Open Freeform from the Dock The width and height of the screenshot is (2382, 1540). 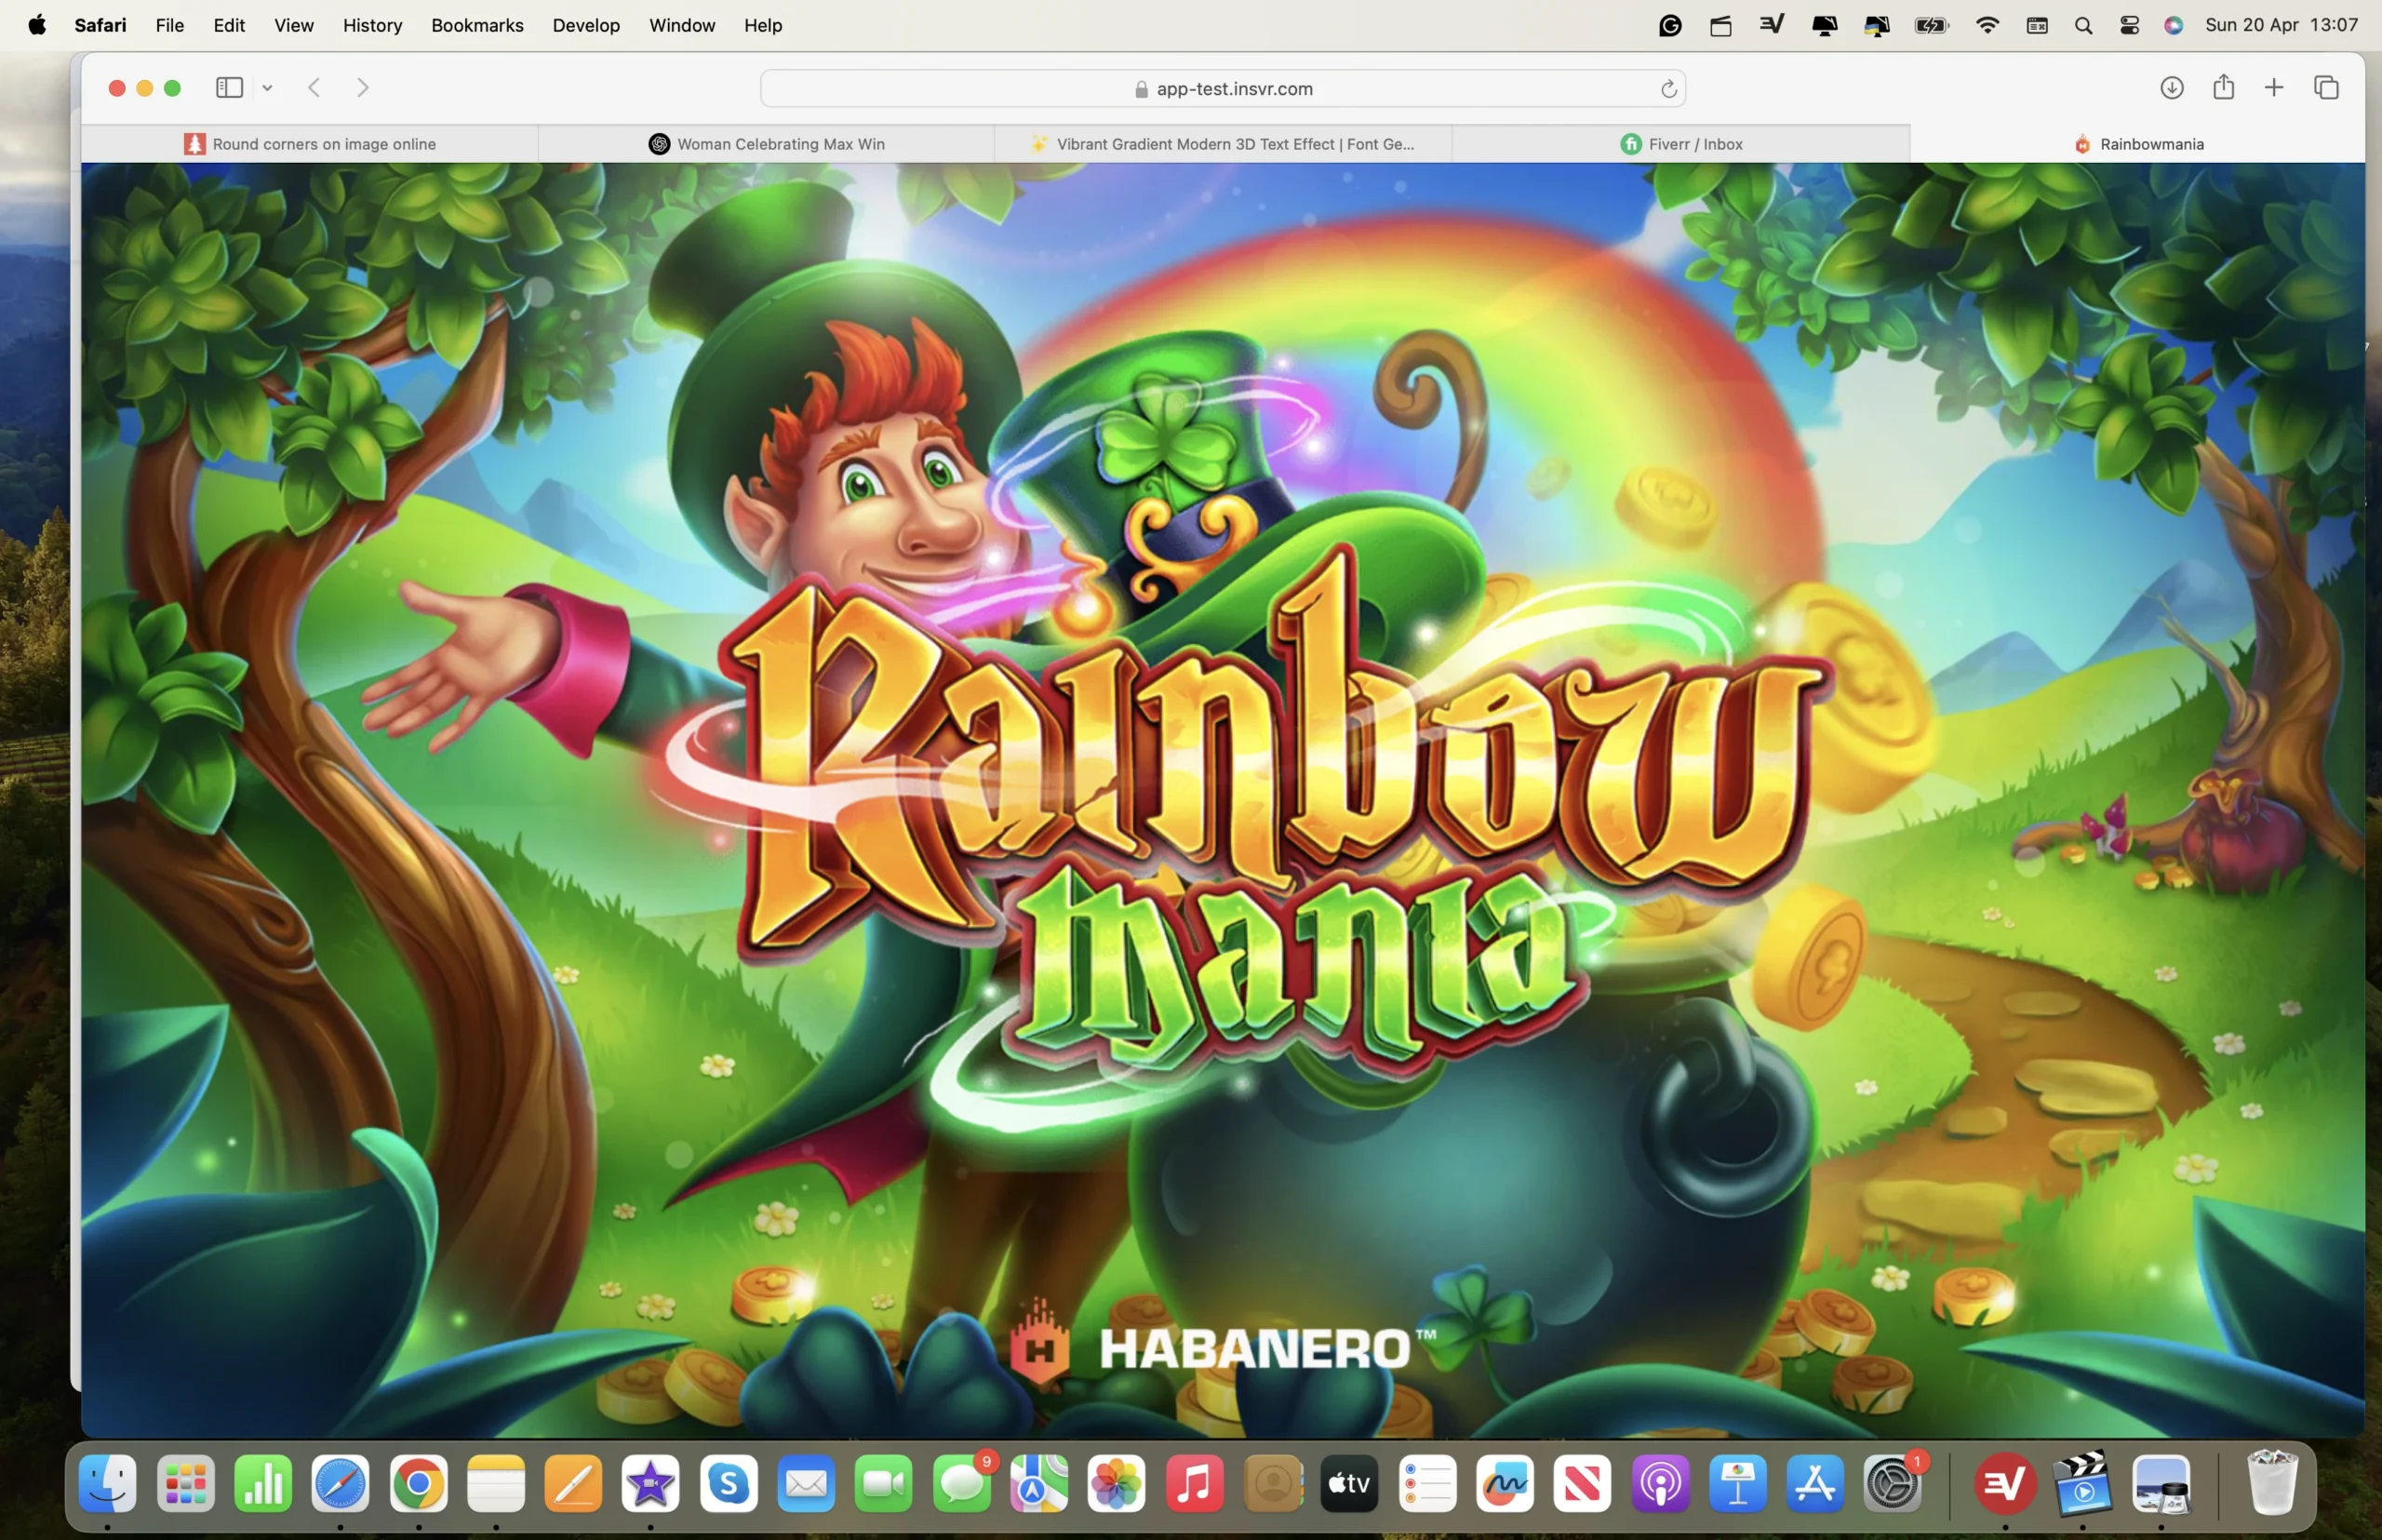tap(1505, 1484)
